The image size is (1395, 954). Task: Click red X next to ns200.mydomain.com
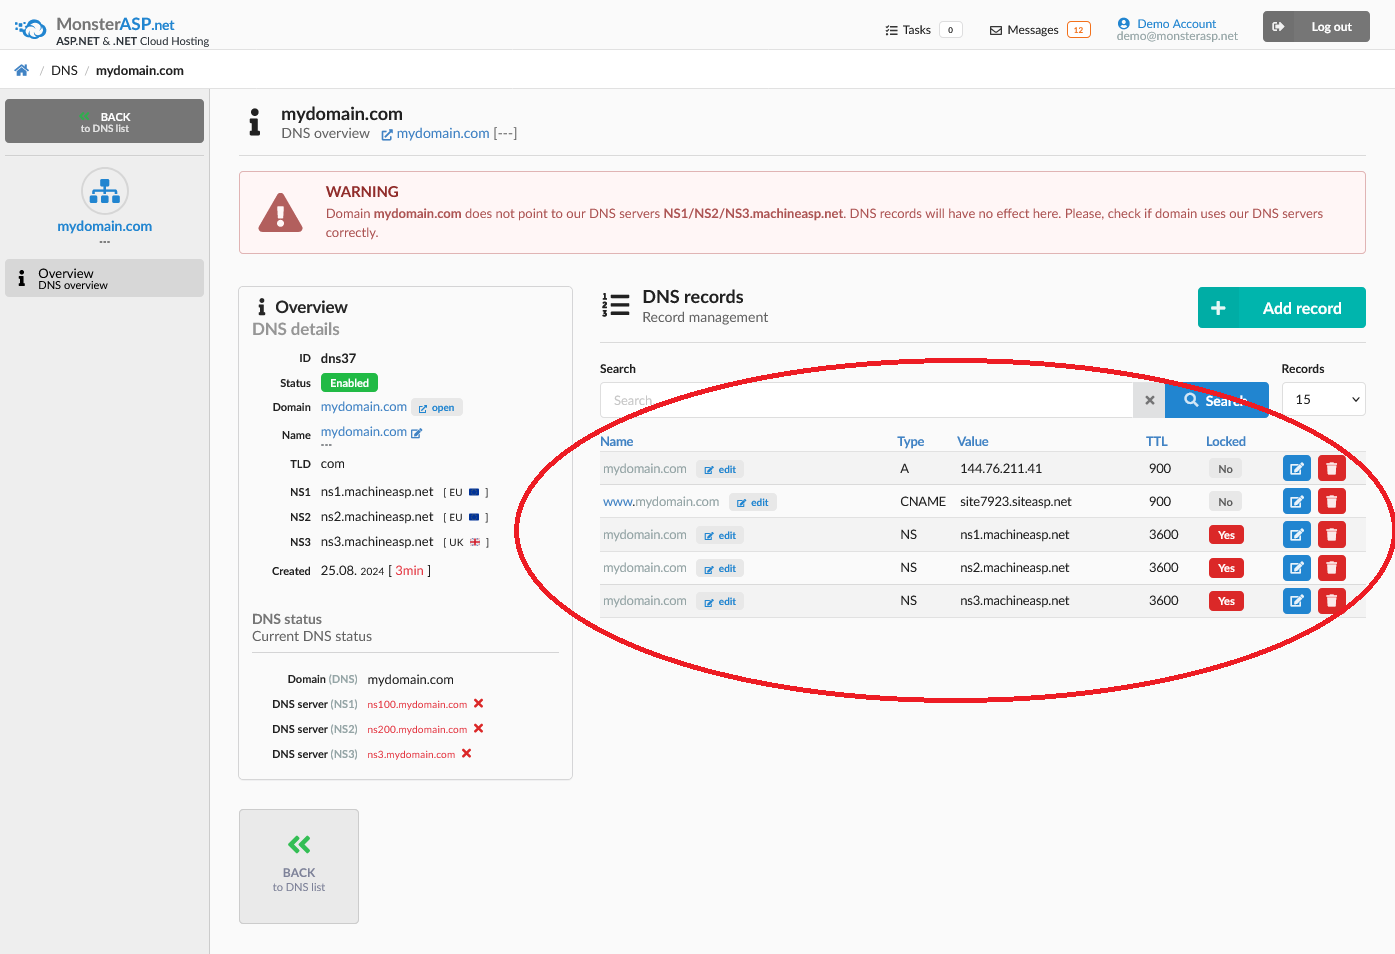pos(478,729)
